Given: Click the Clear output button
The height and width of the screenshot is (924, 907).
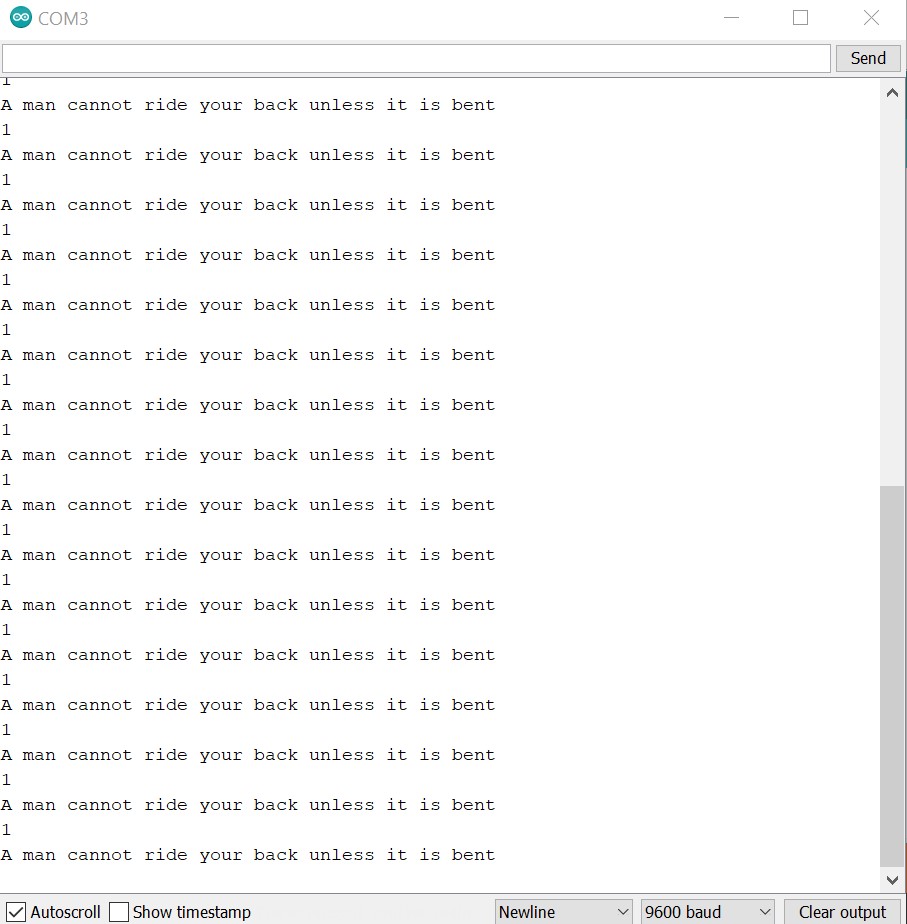Looking at the screenshot, I should [843, 912].
